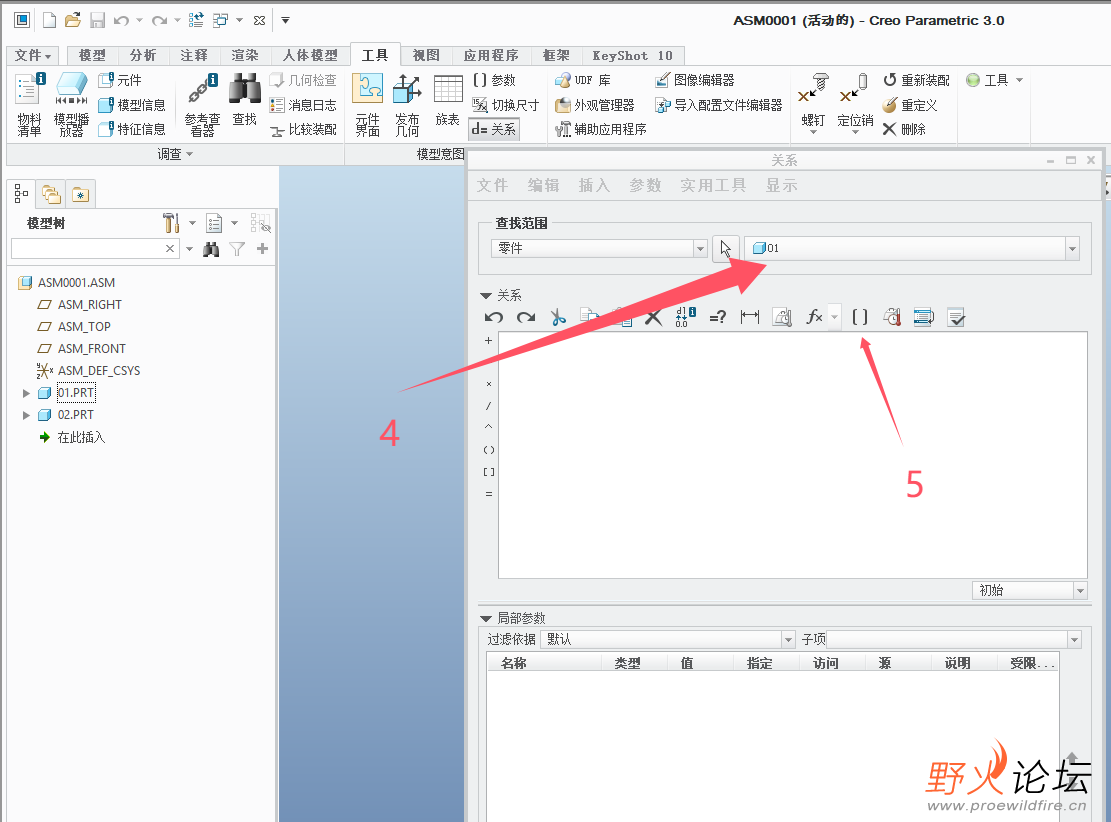1111x822 pixels.
Task: Collapse the 局部参数 section triangle
Action: point(486,619)
